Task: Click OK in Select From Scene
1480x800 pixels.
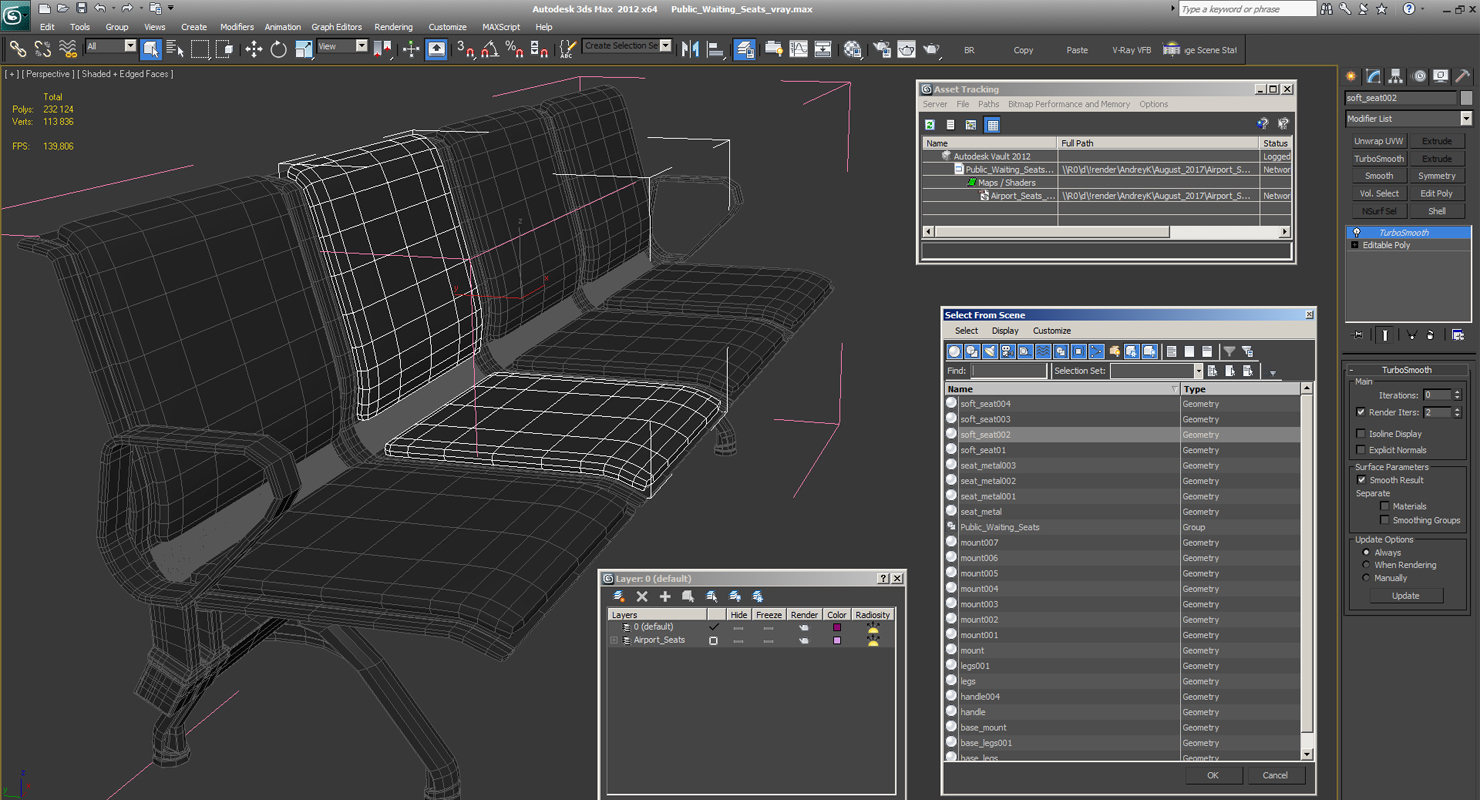Action: 1213,775
